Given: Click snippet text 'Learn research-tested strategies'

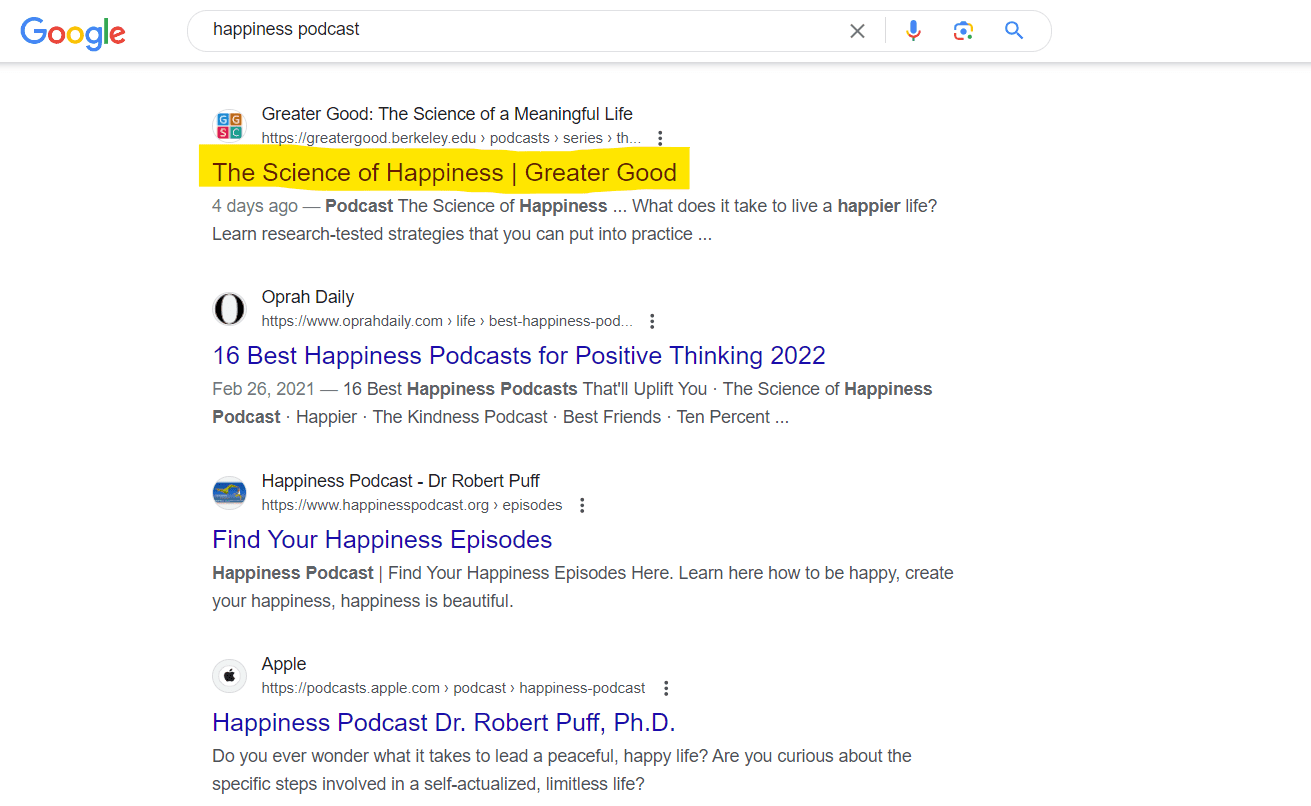Looking at the screenshot, I should coord(336,234).
